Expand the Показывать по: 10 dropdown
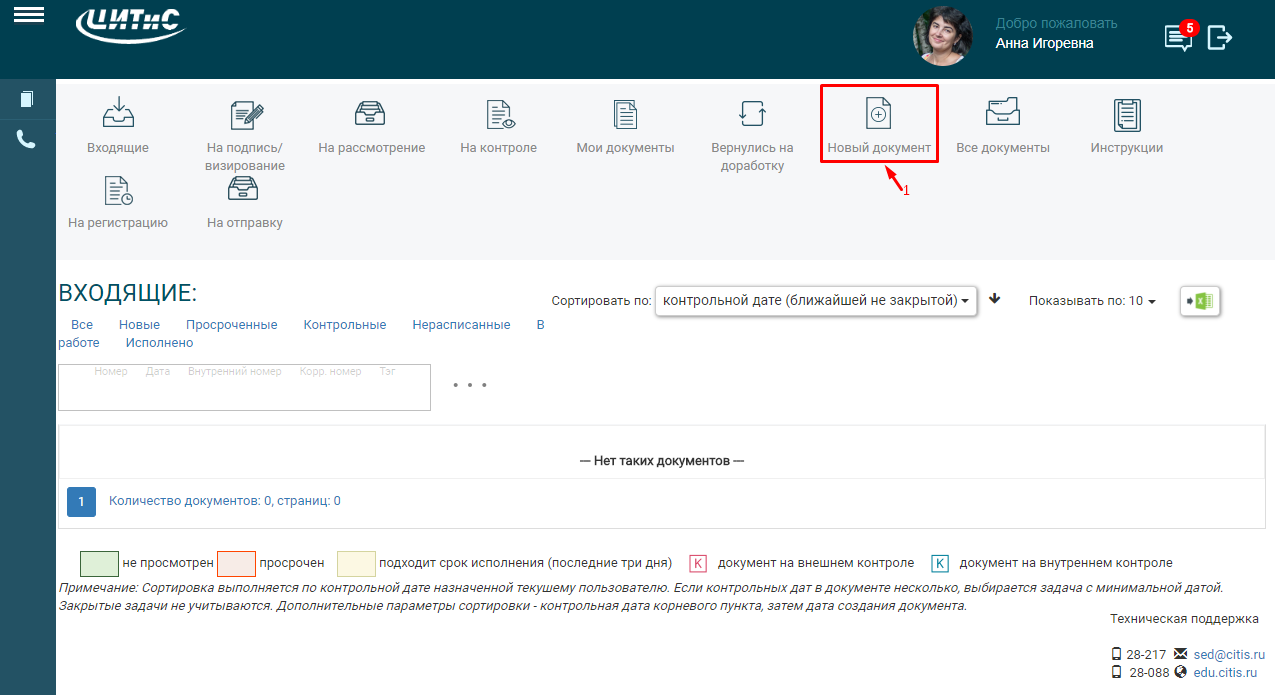Image resolution: width=1275 pixels, height=695 pixels. pos(1092,301)
